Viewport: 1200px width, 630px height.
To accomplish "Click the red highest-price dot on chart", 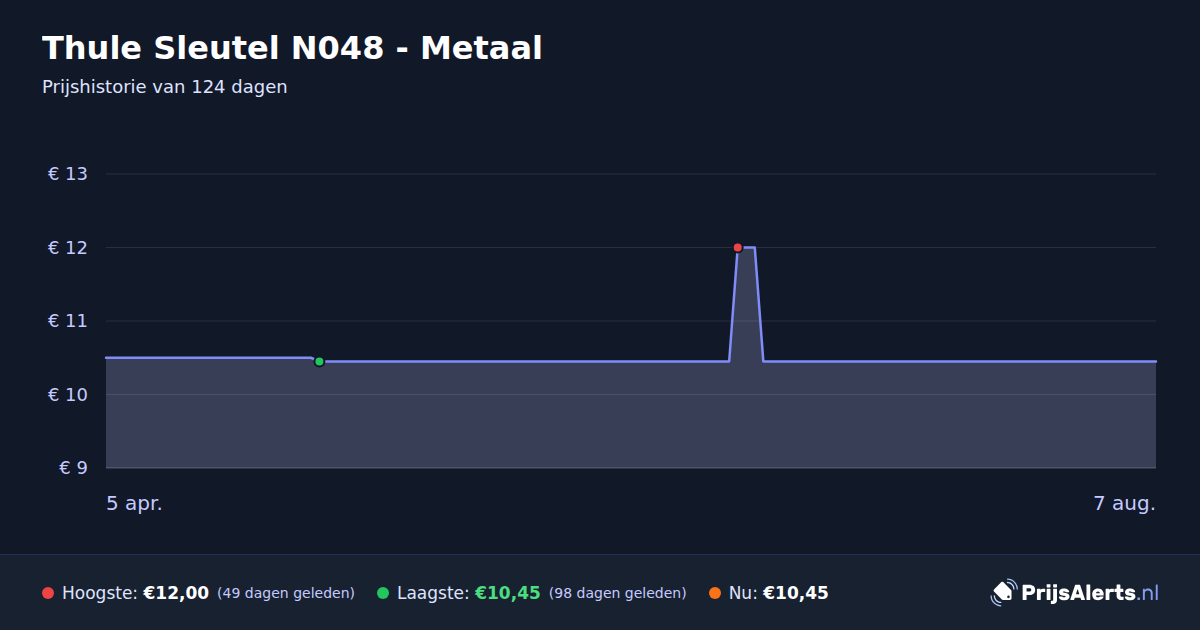I will pyautogui.click(x=738, y=247).
